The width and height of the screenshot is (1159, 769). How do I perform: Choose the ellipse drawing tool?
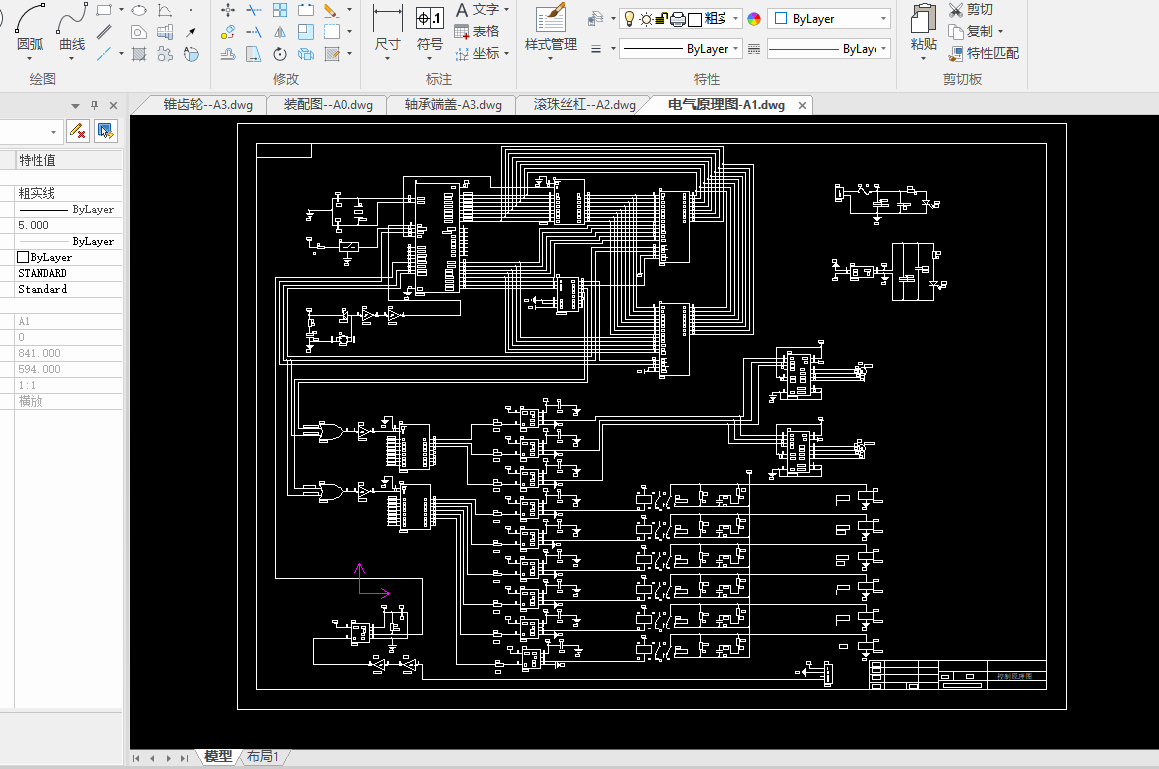click(x=139, y=10)
